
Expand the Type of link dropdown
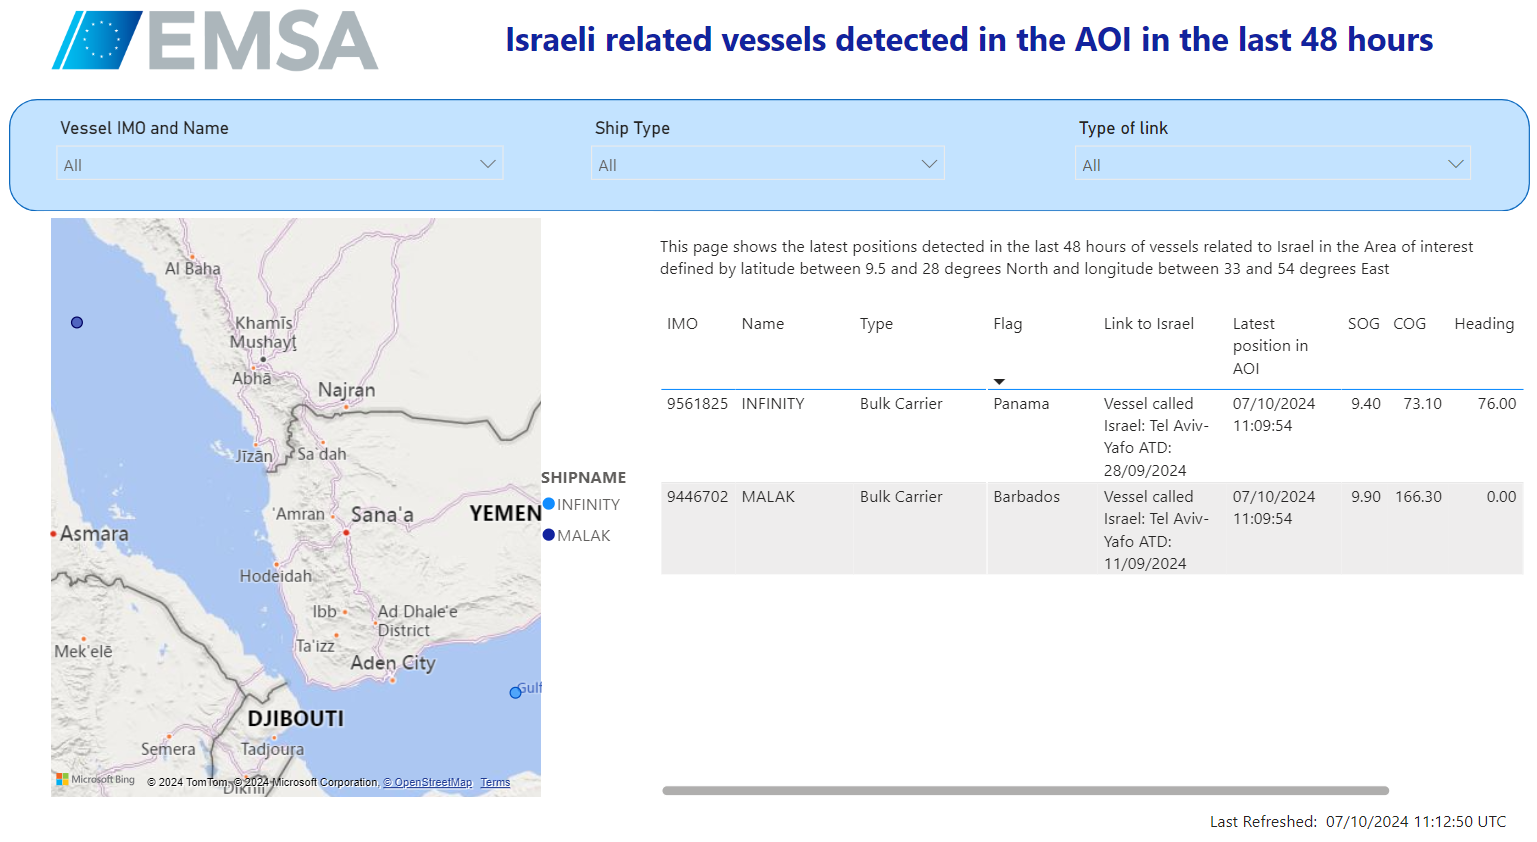1272,164
